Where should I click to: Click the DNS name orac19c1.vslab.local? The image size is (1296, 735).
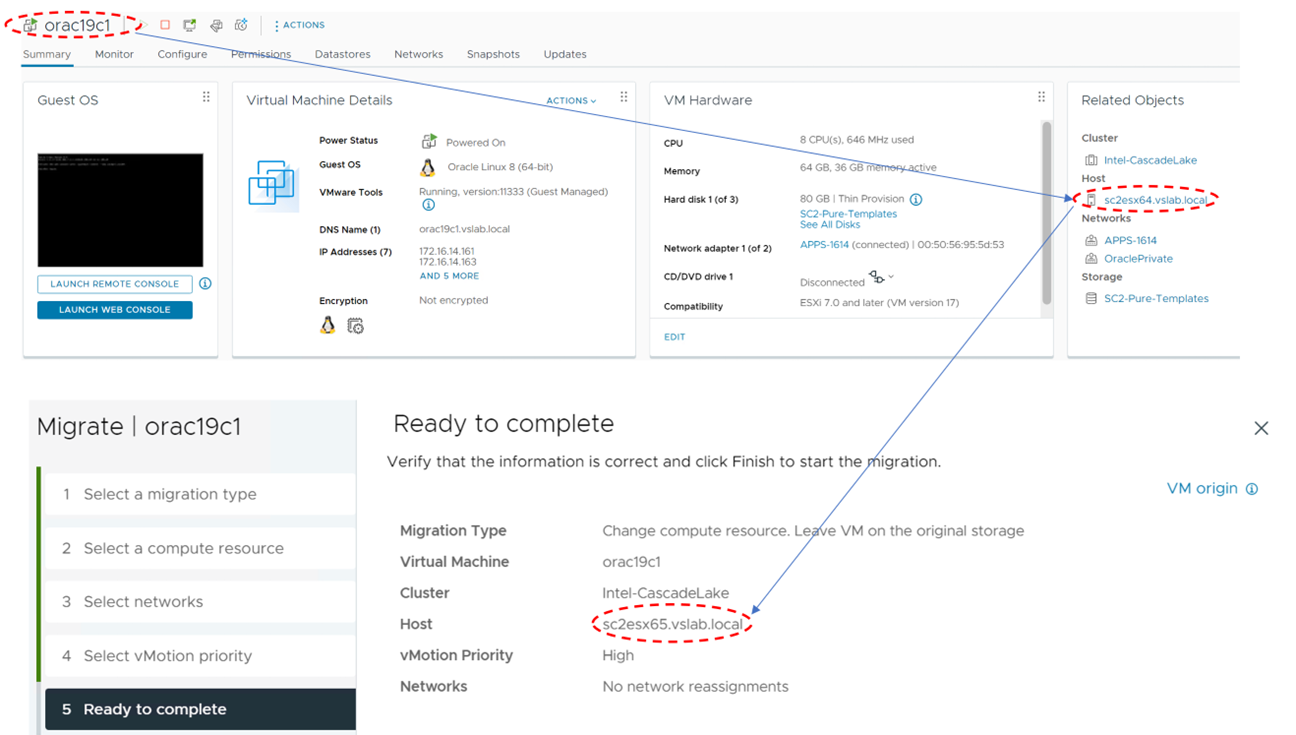pos(464,229)
